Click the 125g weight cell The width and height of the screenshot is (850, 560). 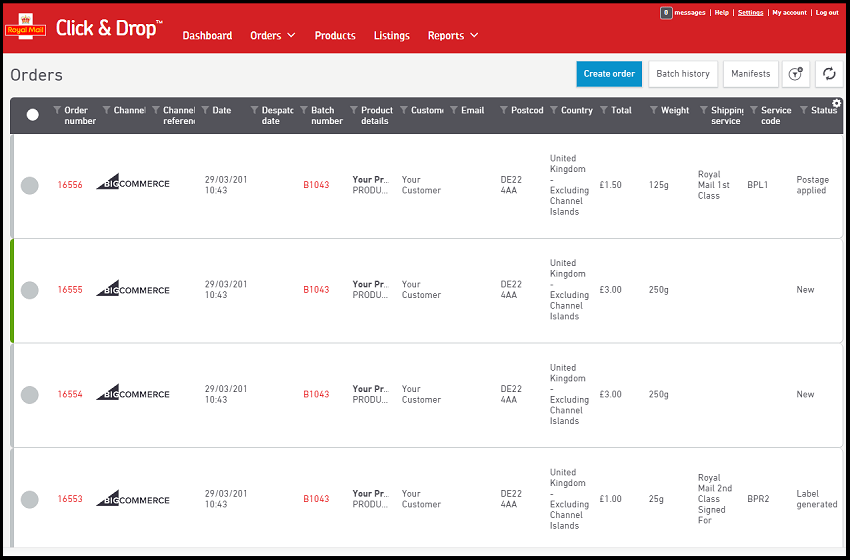(659, 185)
